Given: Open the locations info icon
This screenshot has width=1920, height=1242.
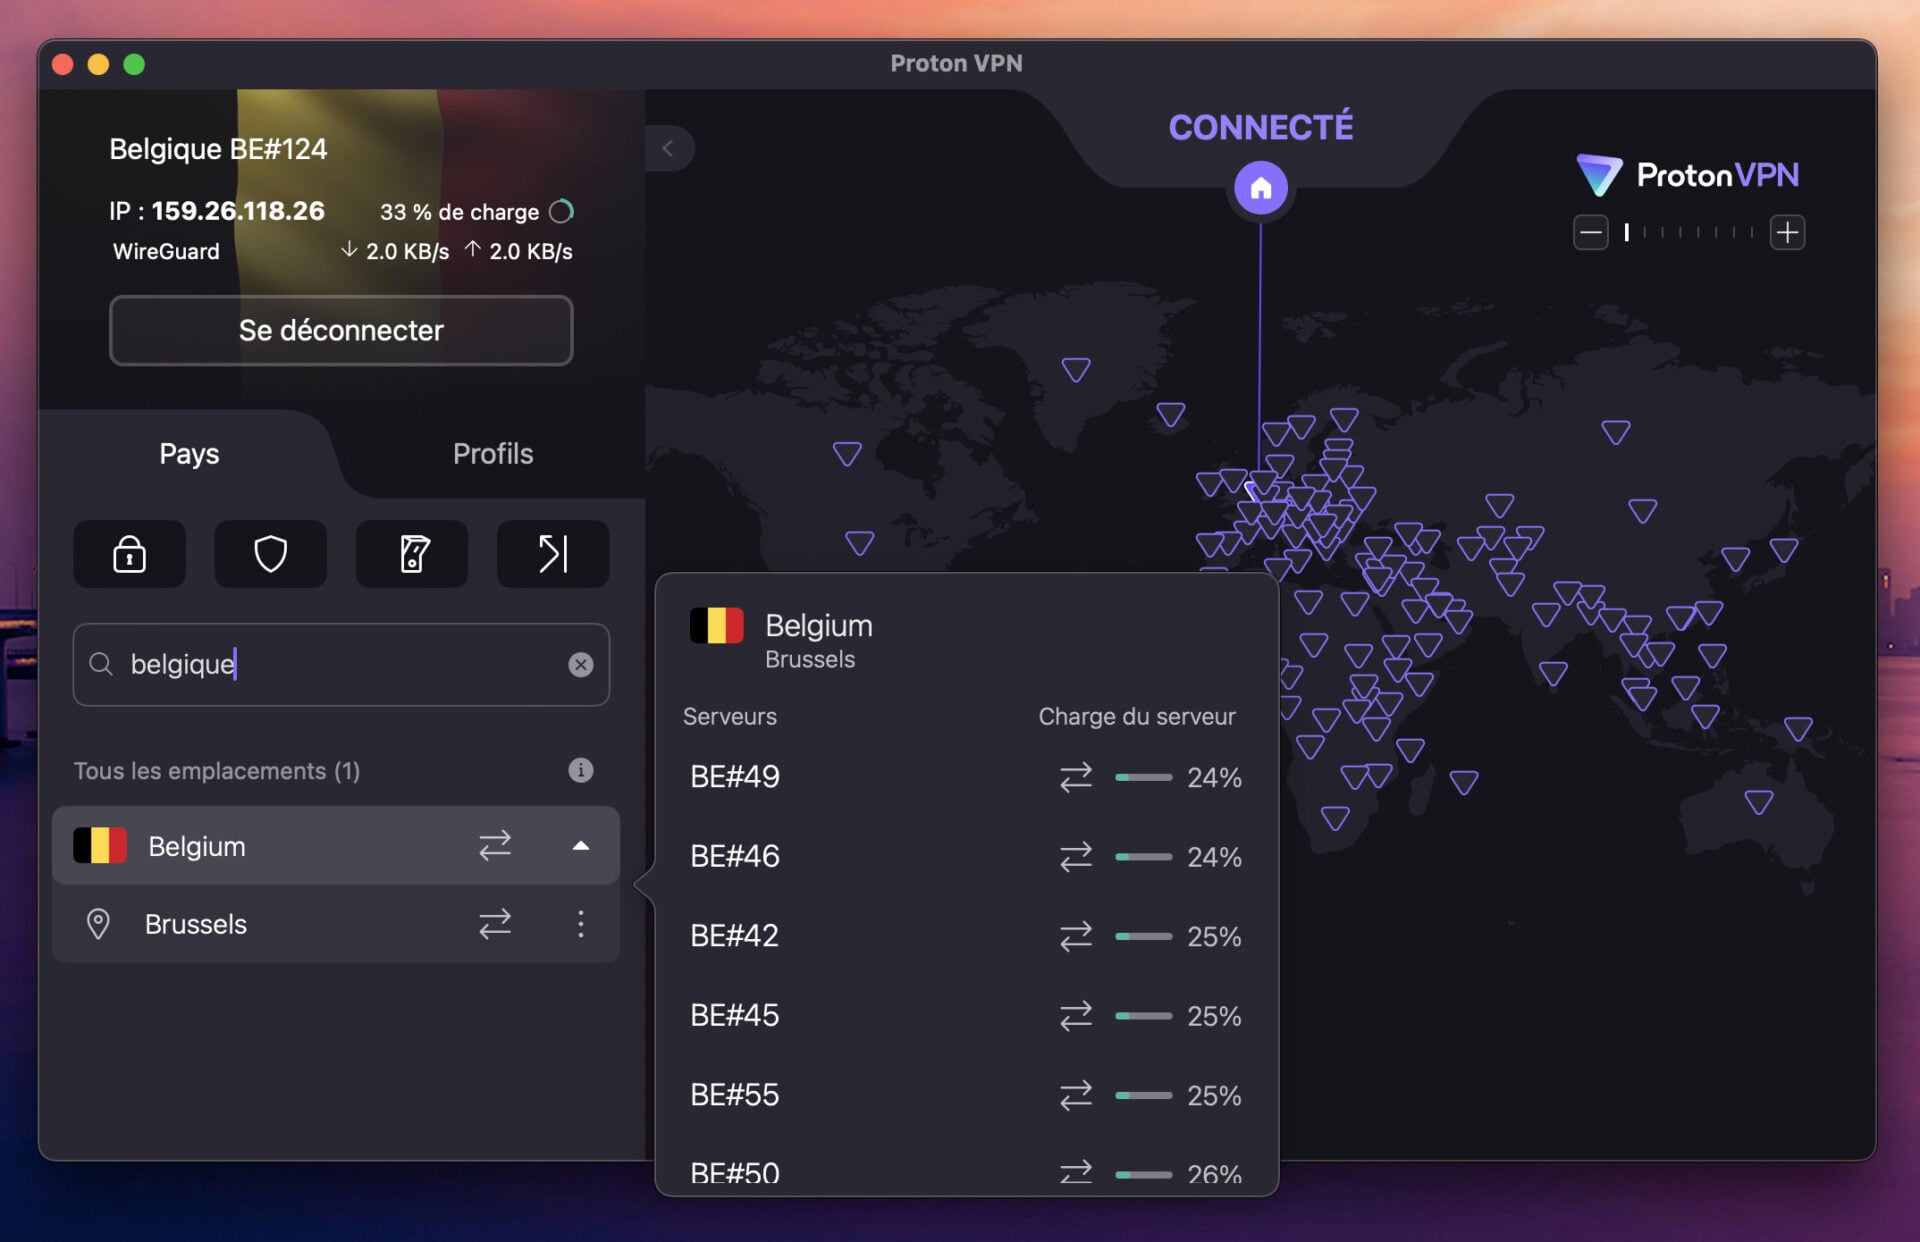Looking at the screenshot, I should (581, 770).
